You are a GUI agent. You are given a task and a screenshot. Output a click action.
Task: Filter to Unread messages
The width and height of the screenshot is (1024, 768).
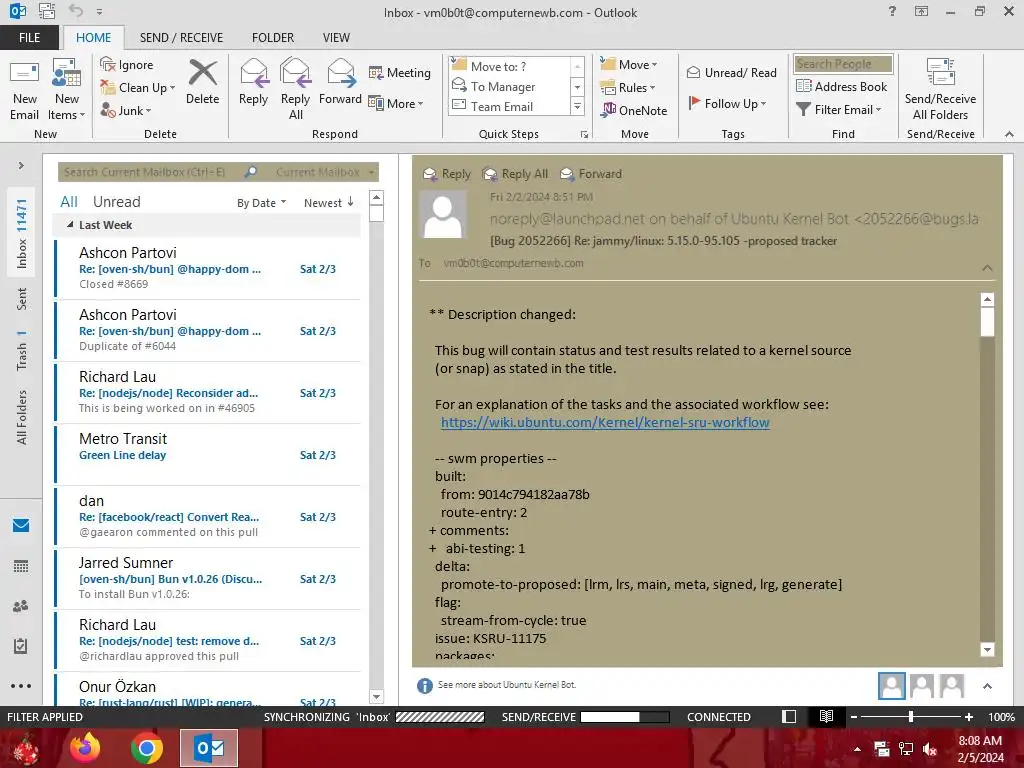coord(116,202)
